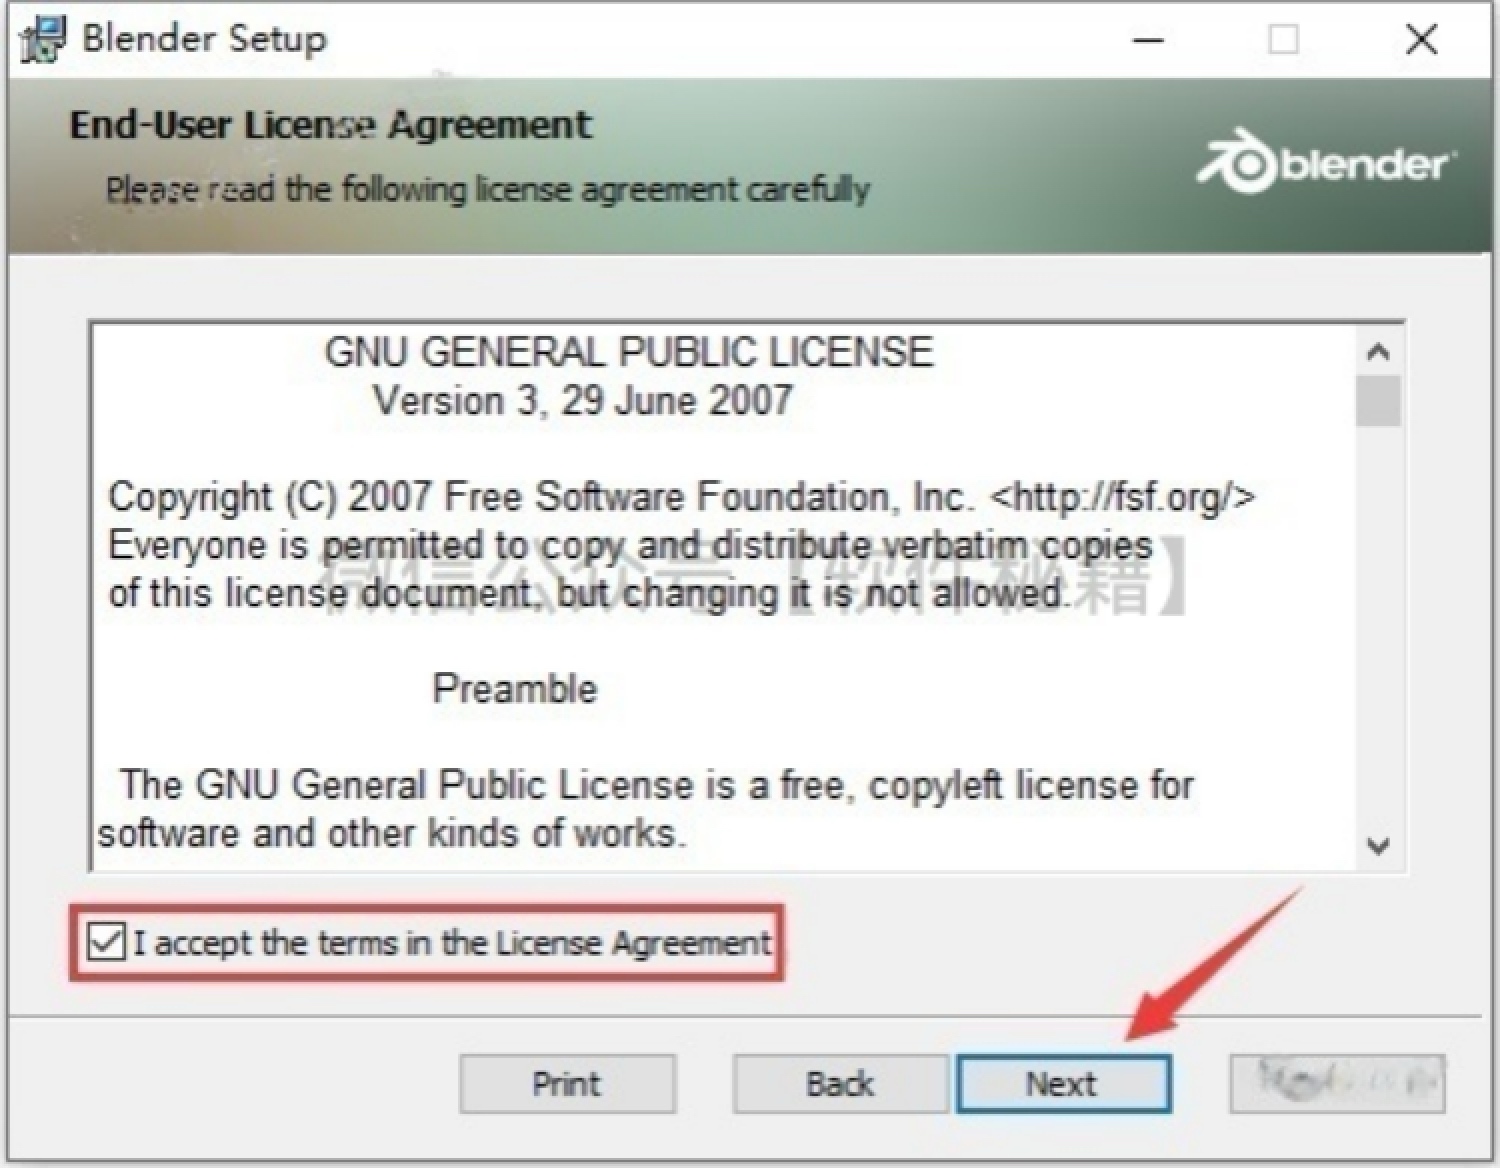Minimize the Blender Setup window
Screen dimensions: 1500x1168
1148,41
